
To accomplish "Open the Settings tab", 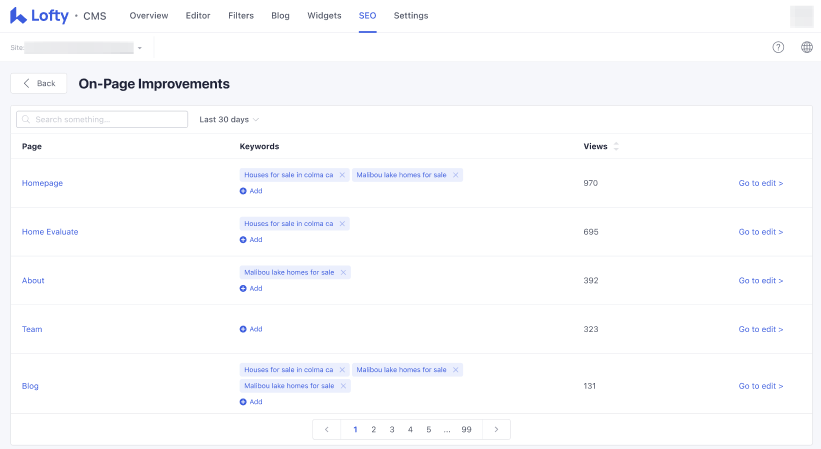I will click(411, 16).
